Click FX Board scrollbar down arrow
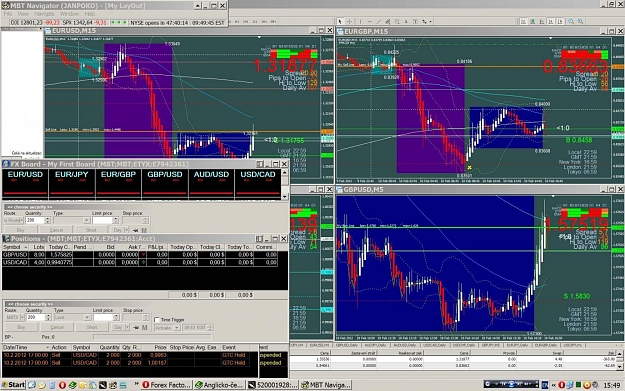The image size is (625, 391). (x=285, y=196)
